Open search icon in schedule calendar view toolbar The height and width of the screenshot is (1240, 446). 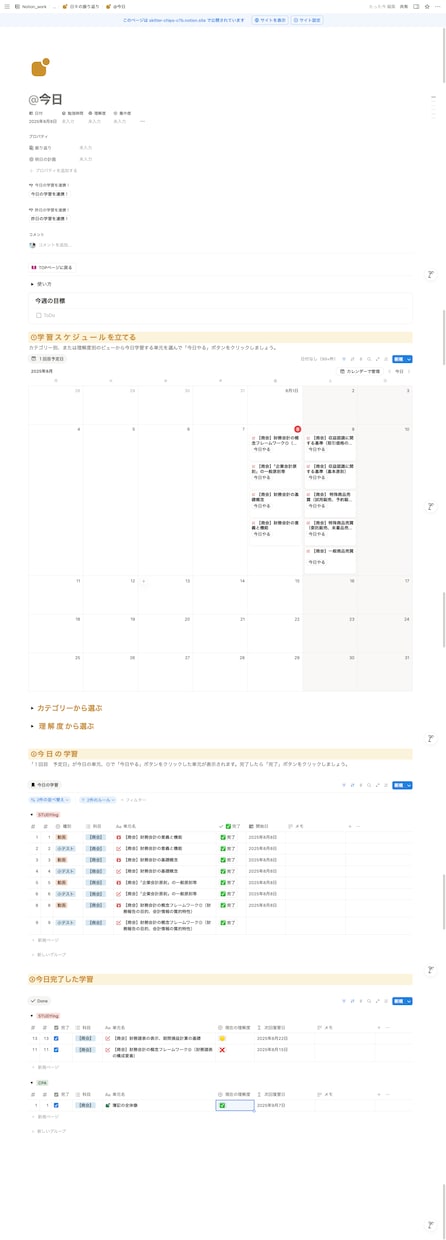[369, 359]
